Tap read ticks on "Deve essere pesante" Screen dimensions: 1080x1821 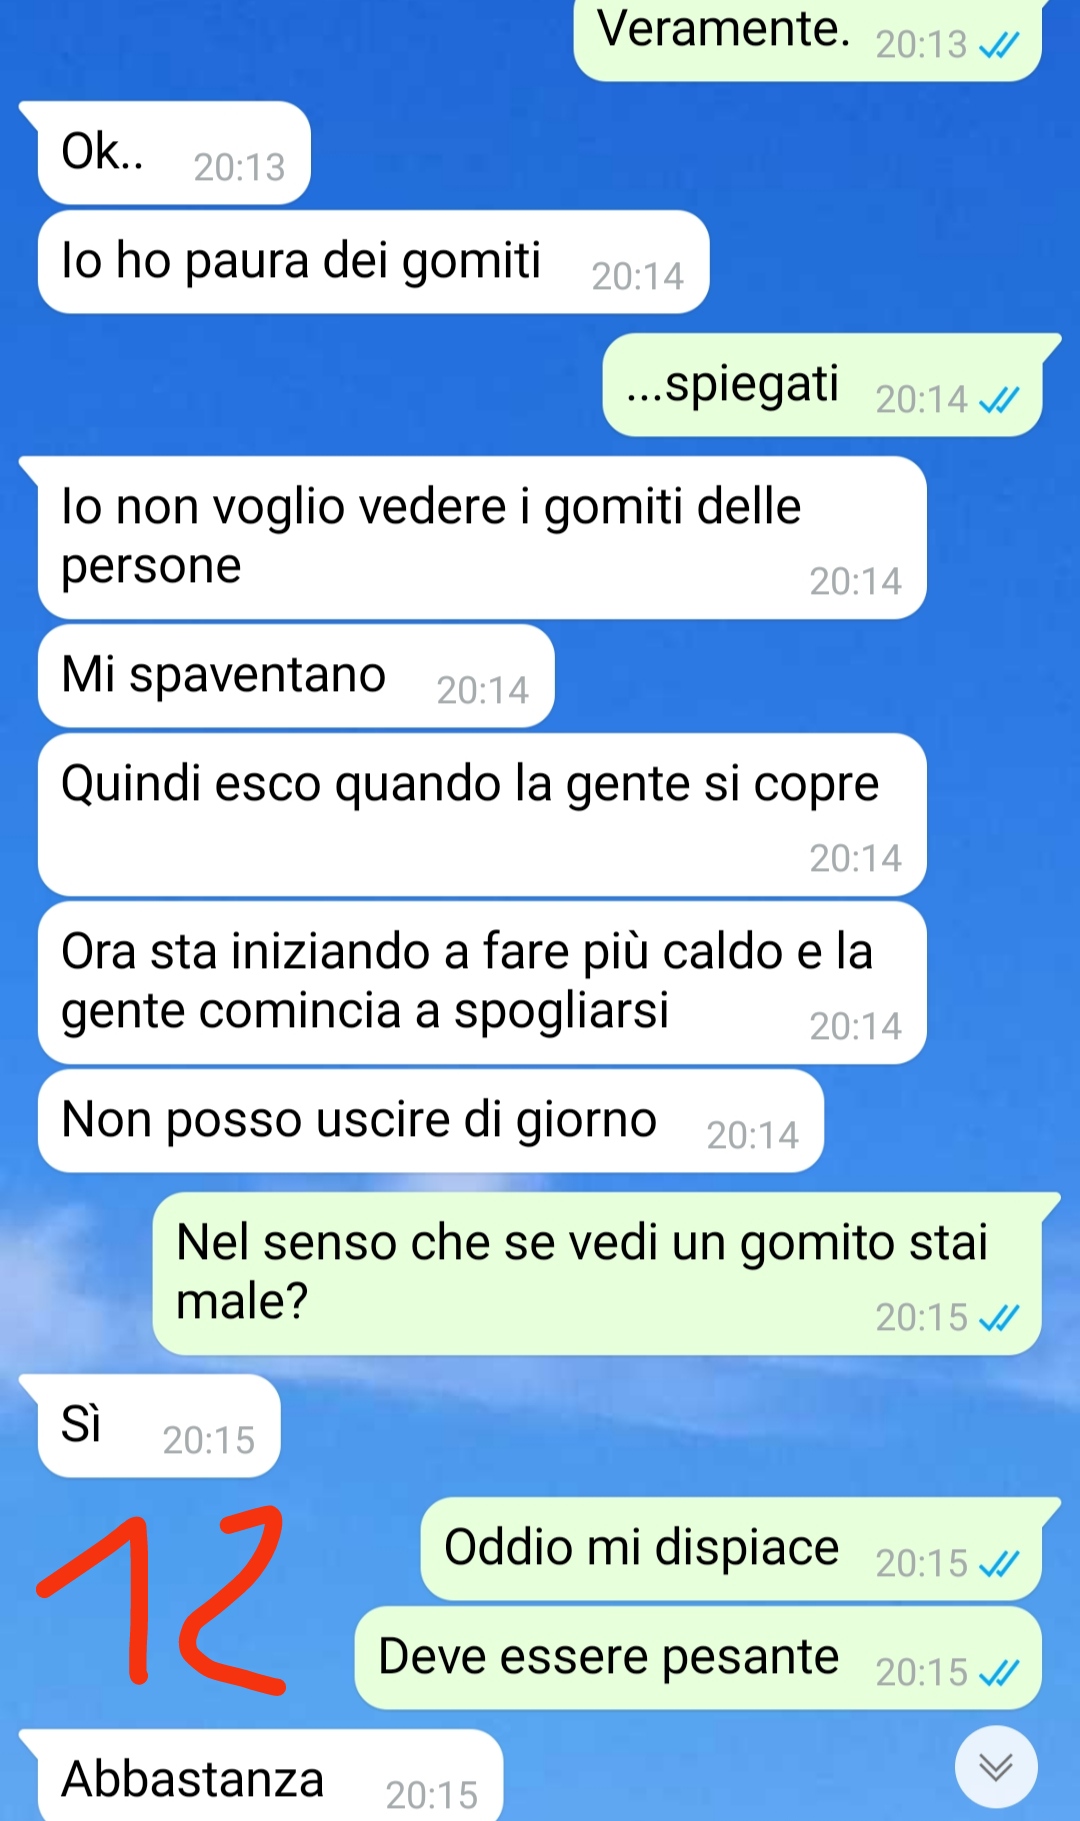pyautogui.click(x=999, y=1672)
